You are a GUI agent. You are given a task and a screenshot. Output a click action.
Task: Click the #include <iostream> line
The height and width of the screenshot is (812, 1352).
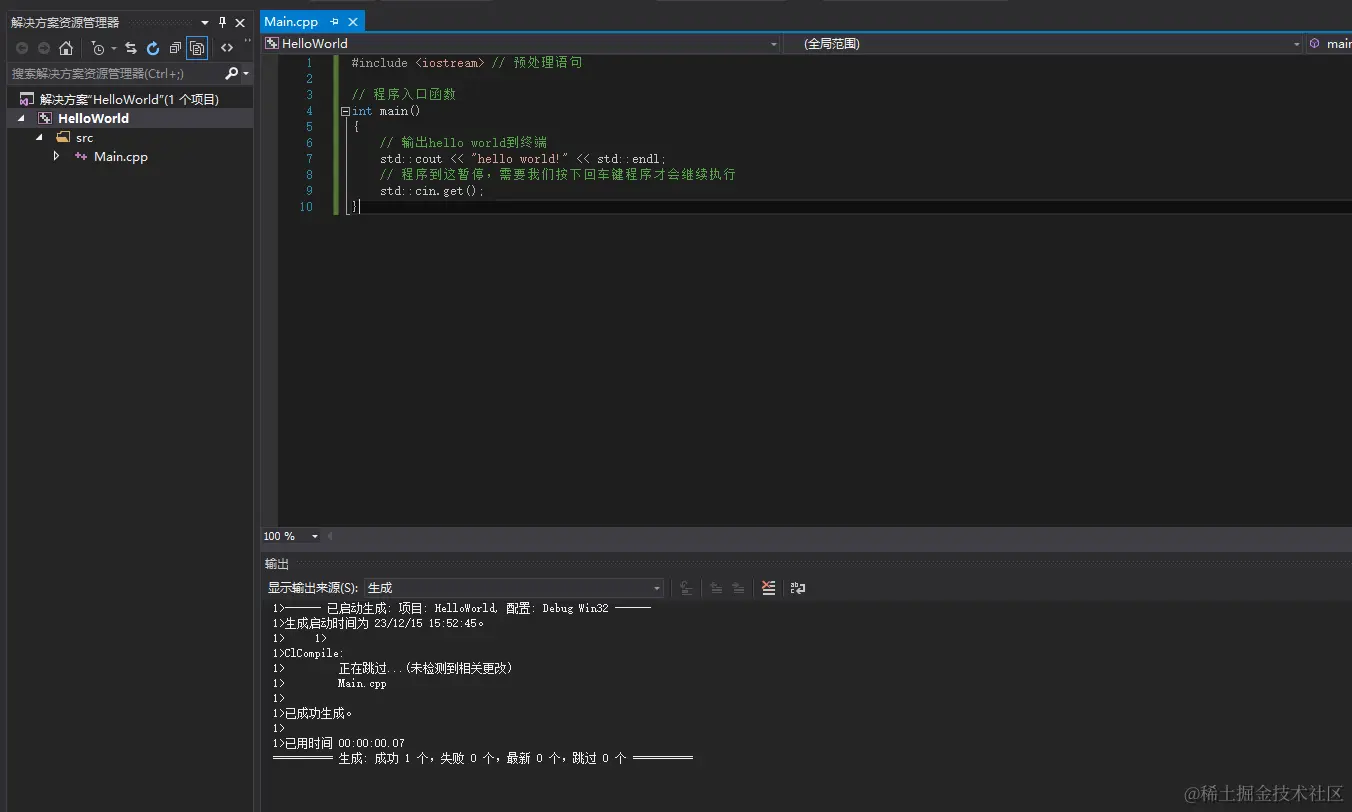point(466,63)
